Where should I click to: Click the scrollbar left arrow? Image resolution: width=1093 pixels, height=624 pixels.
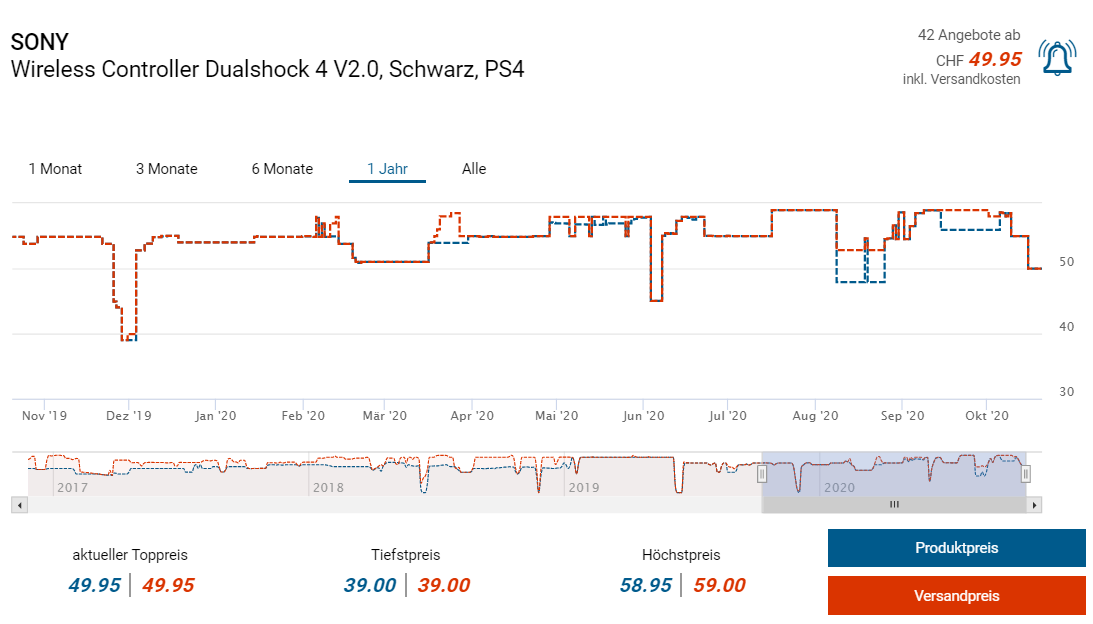19,505
